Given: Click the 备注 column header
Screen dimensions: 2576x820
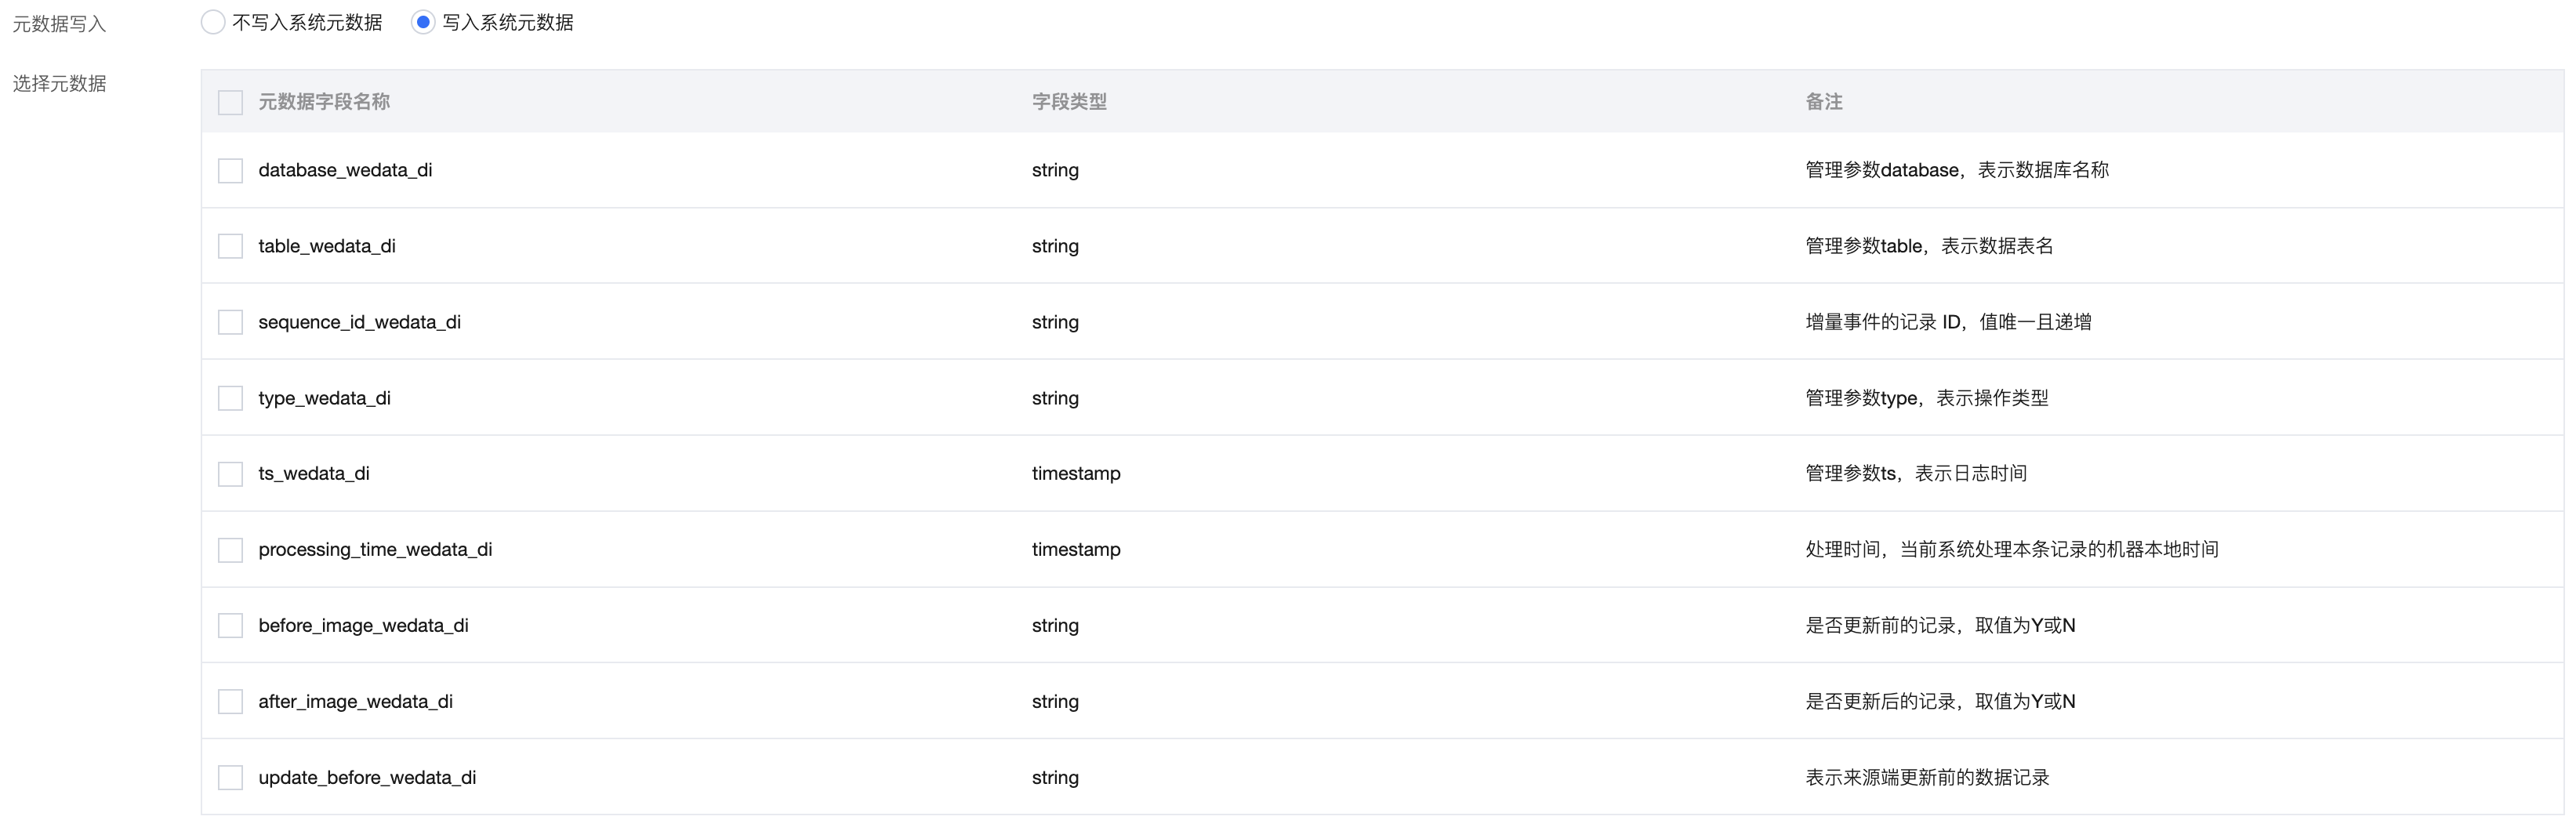Looking at the screenshot, I should point(1823,102).
